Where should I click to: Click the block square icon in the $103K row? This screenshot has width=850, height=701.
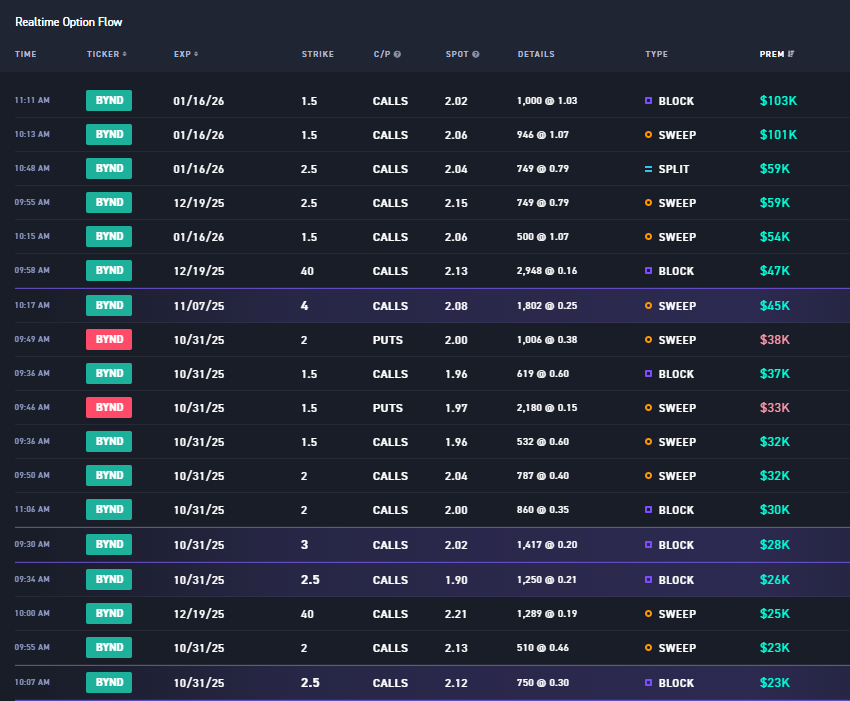[x=648, y=101]
